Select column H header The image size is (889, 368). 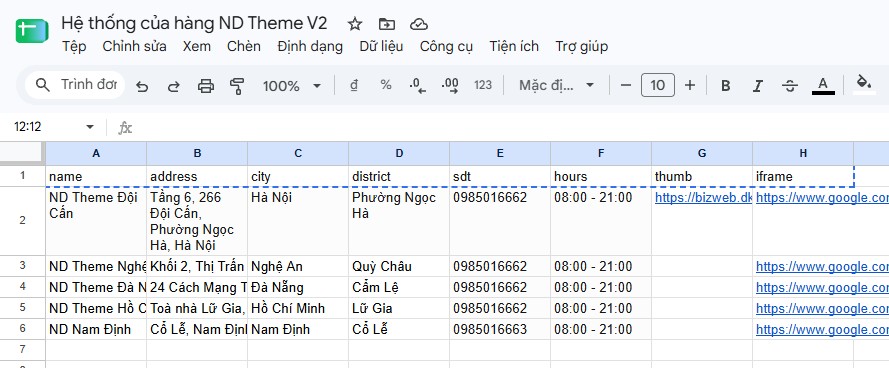[803, 154]
